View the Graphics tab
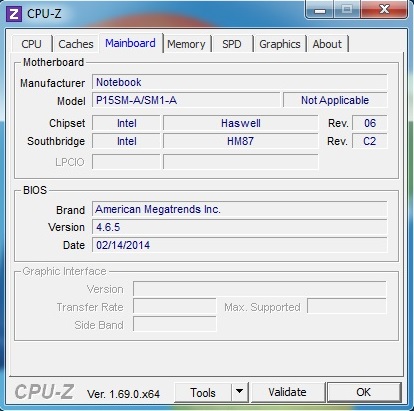 [280, 44]
